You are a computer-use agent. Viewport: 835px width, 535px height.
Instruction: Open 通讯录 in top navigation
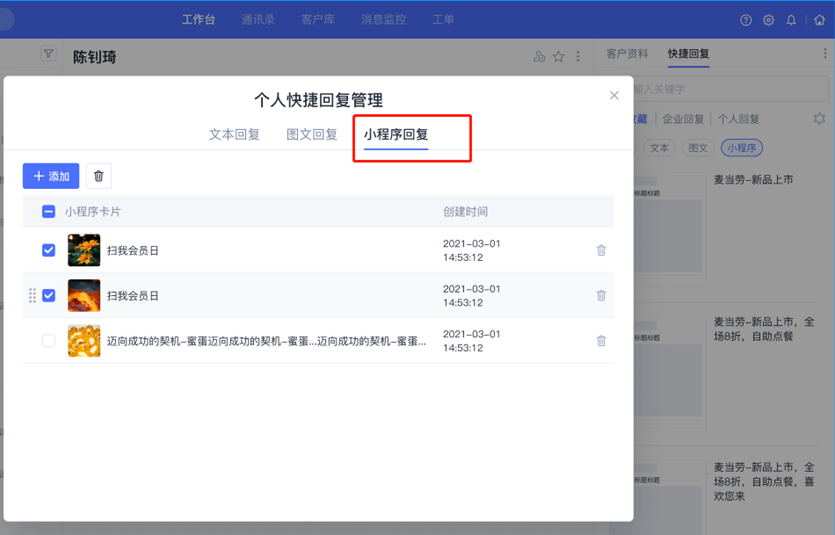tap(258, 20)
